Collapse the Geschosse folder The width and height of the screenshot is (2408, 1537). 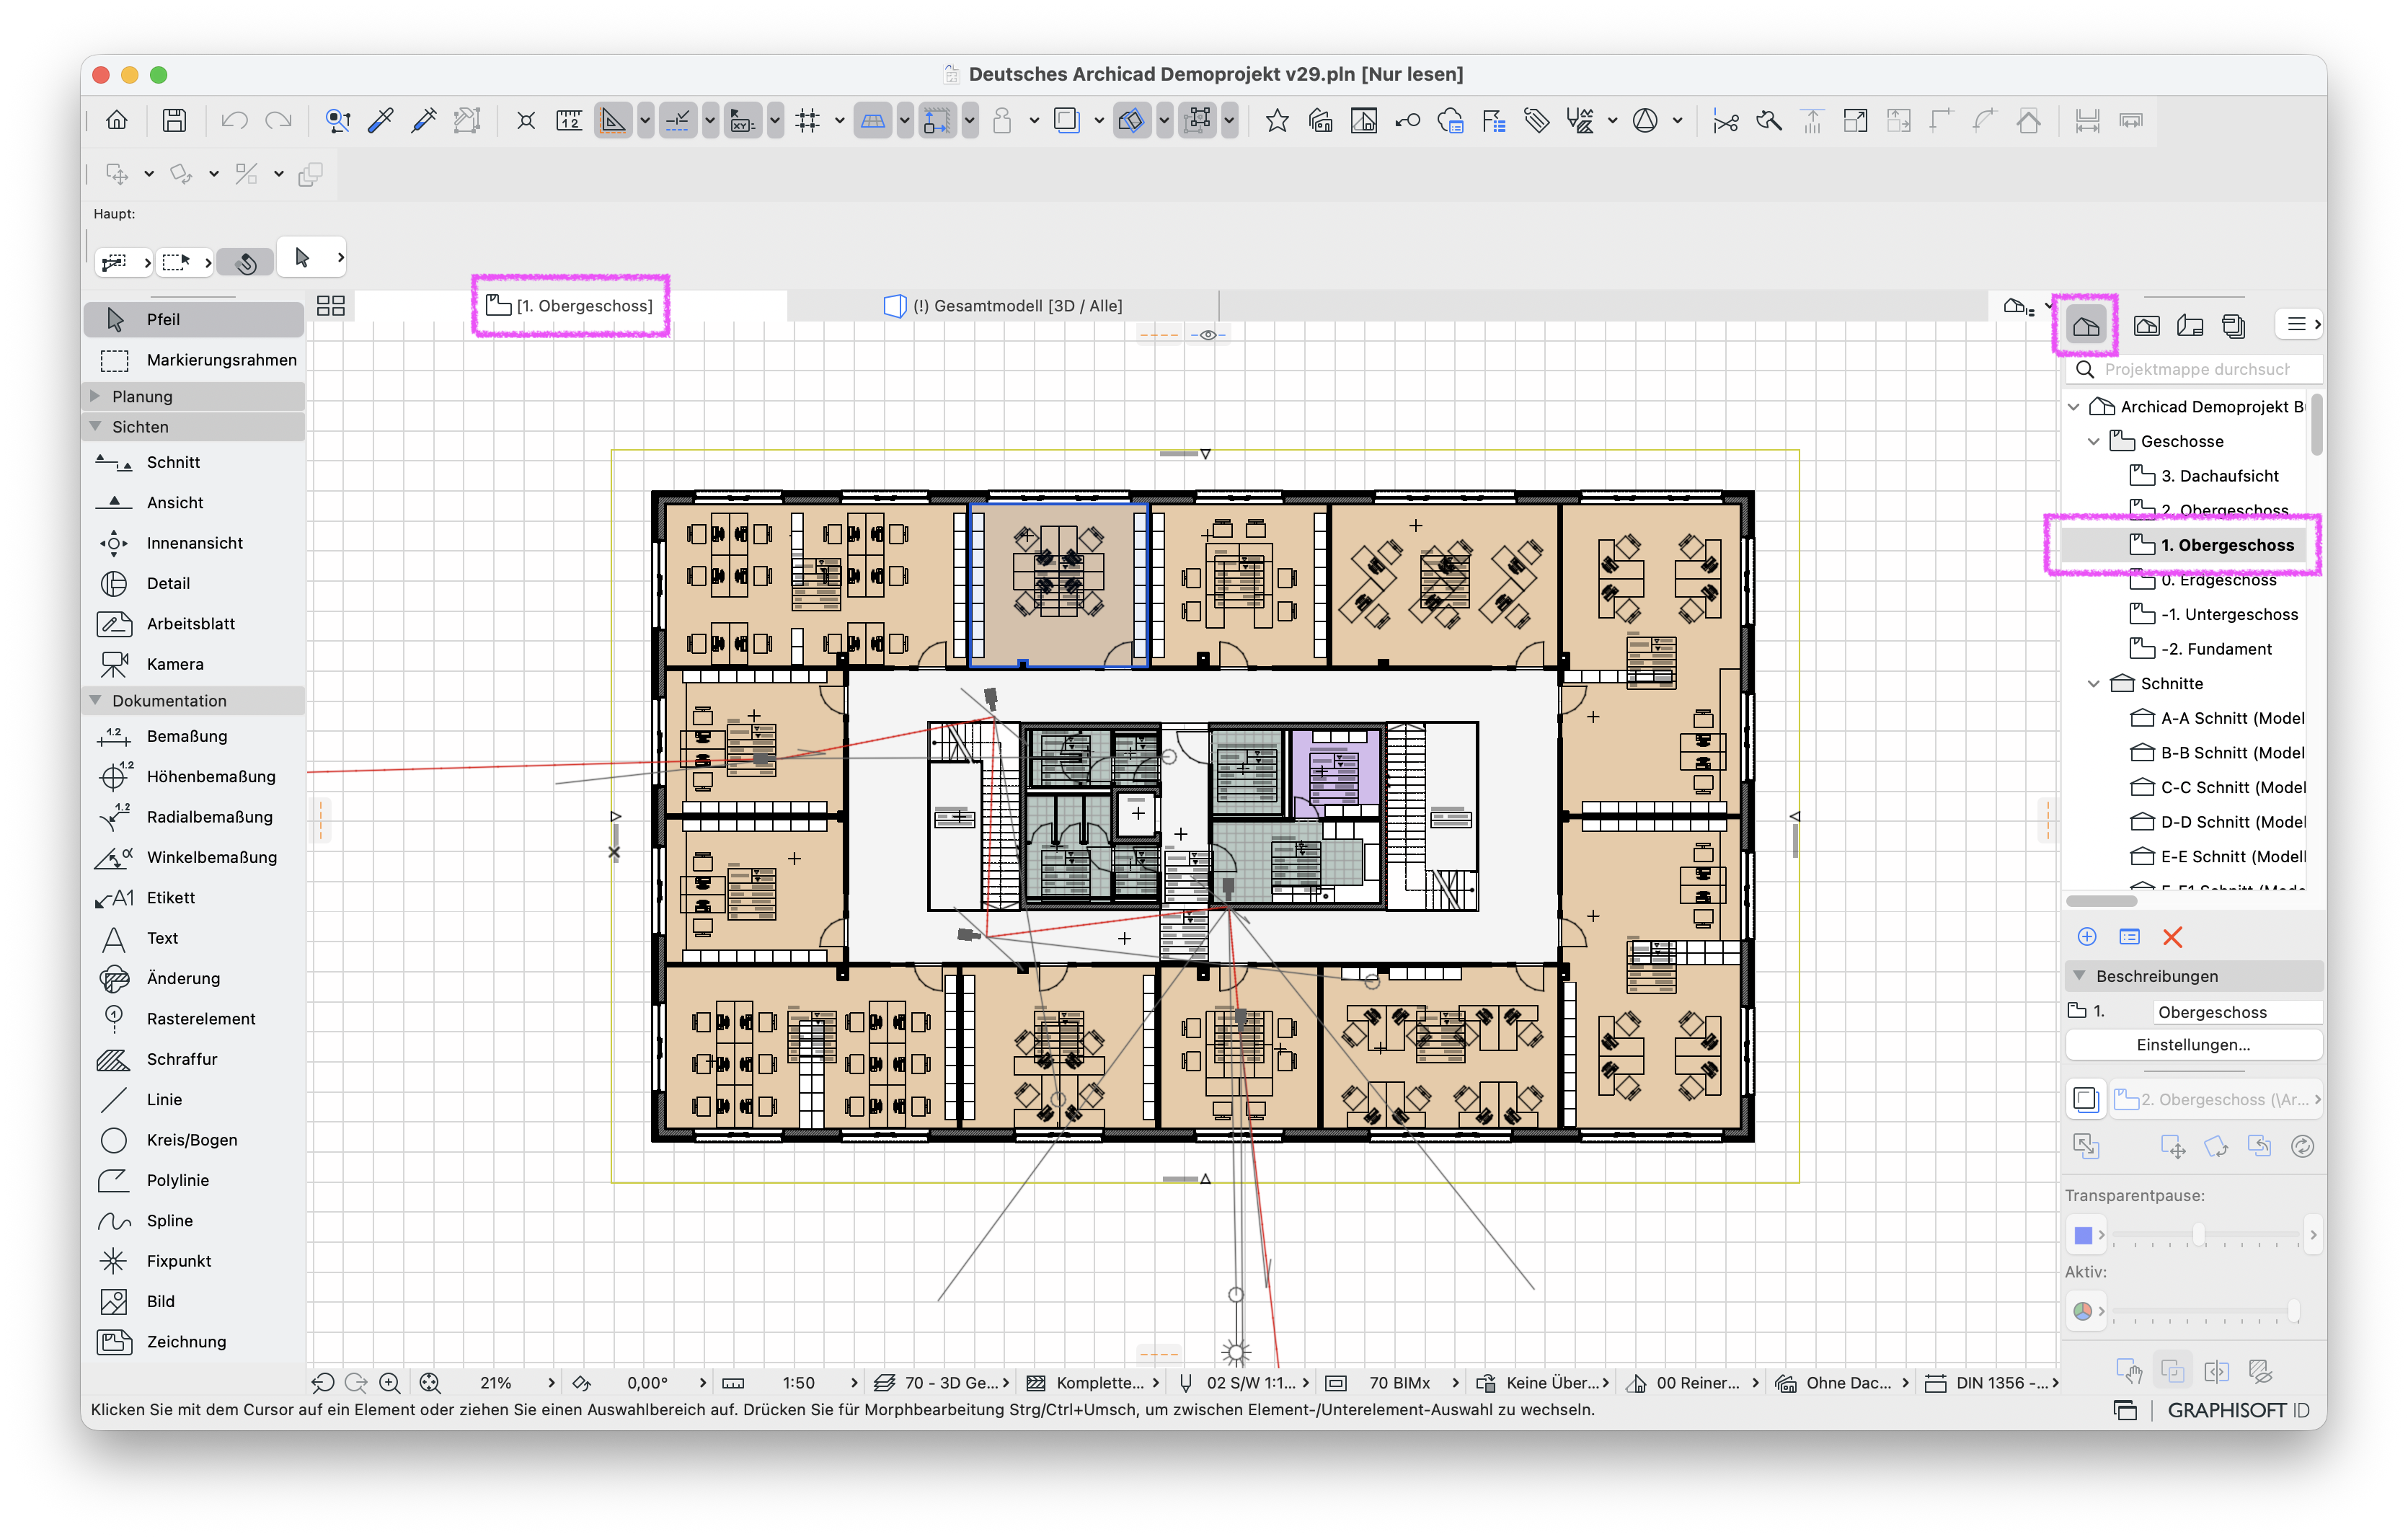pyautogui.click(x=2094, y=441)
